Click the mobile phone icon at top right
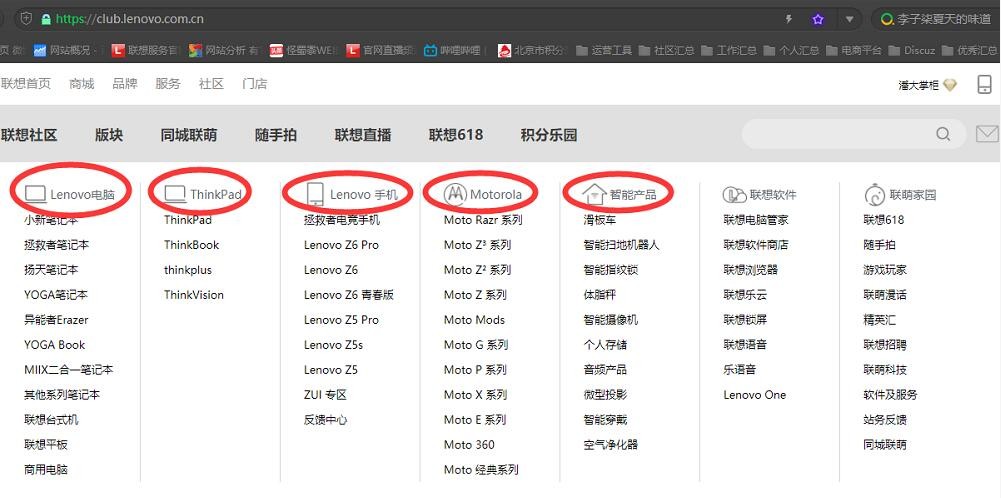 pos(984,84)
